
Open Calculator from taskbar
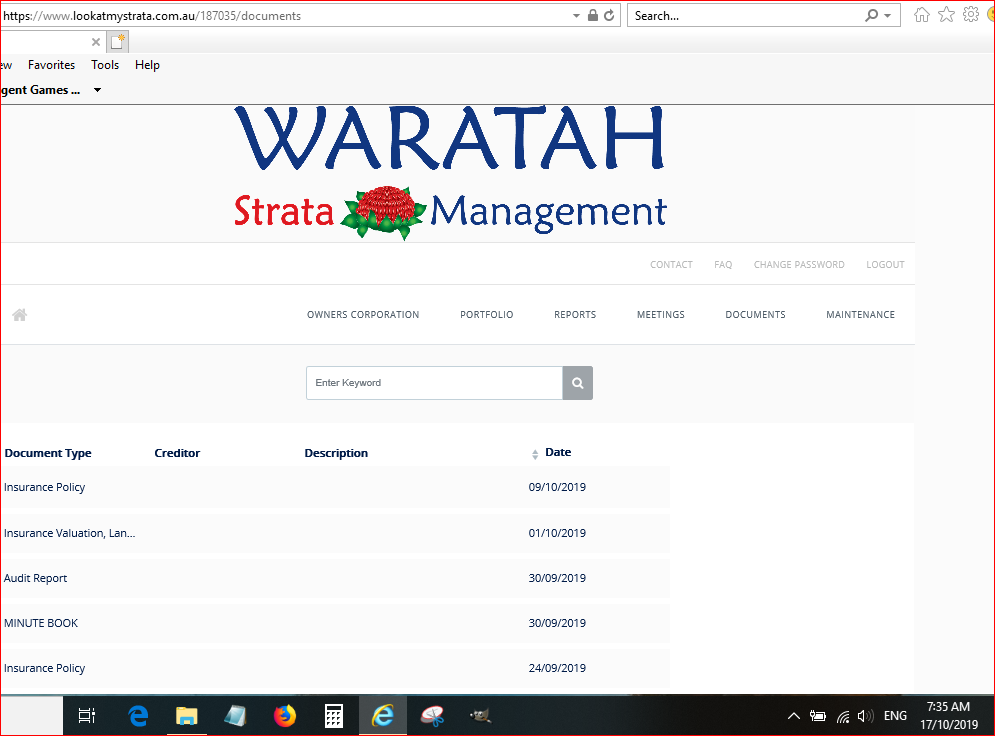point(334,716)
